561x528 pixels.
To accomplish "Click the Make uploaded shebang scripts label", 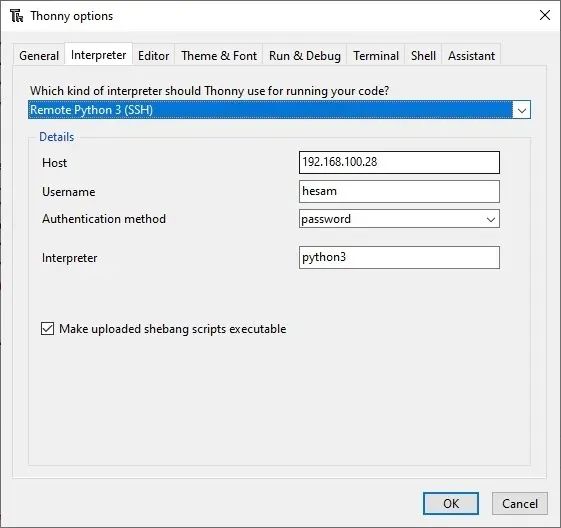I will tap(172, 329).
